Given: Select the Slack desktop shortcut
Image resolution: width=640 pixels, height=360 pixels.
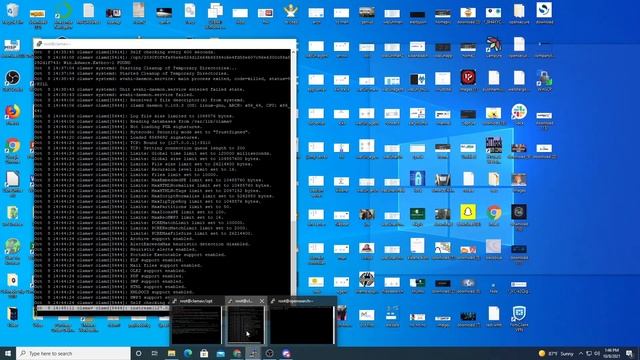Looking at the screenshot, I should pyautogui.click(x=519, y=113).
